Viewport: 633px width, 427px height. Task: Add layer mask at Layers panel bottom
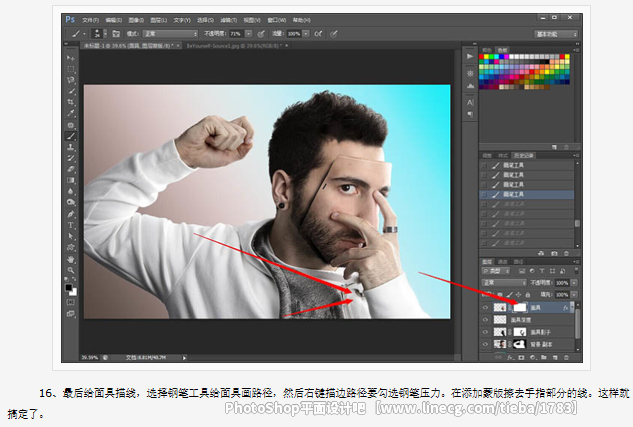click(521, 358)
